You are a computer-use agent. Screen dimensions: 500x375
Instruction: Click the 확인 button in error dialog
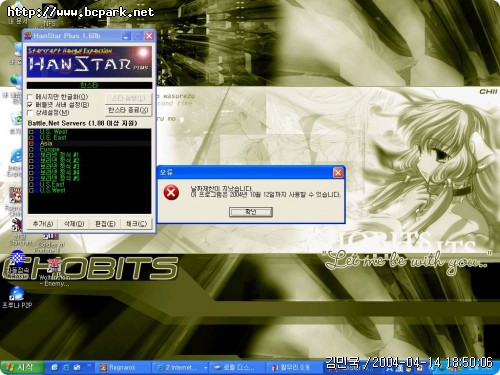pyautogui.click(x=251, y=212)
